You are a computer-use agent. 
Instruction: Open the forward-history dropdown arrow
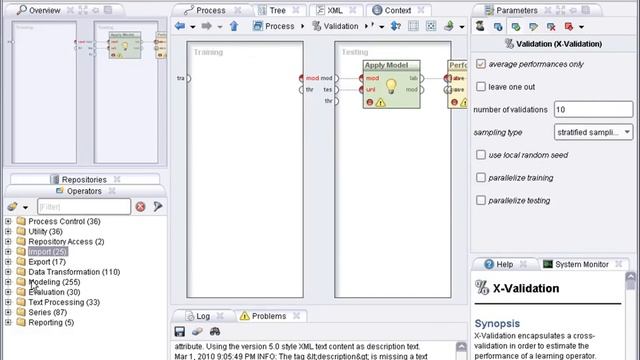(220, 27)
